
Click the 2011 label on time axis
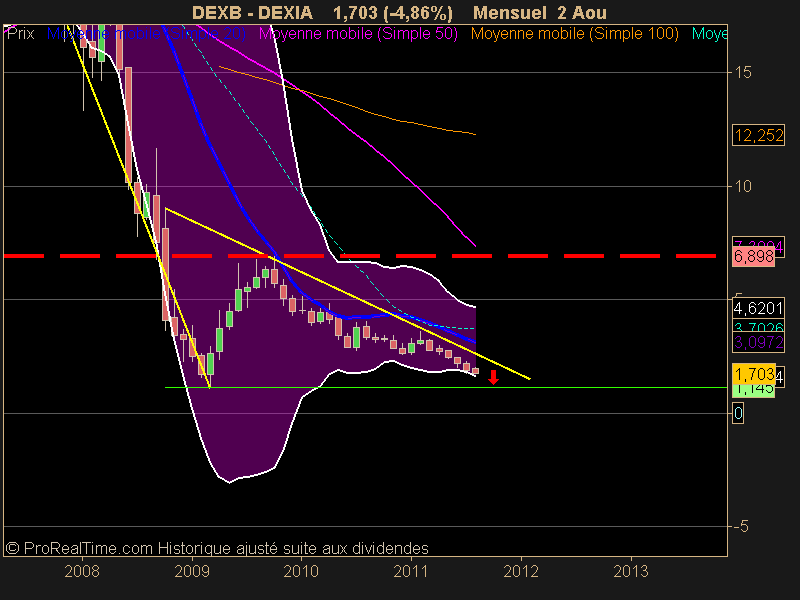click(411, 571)
